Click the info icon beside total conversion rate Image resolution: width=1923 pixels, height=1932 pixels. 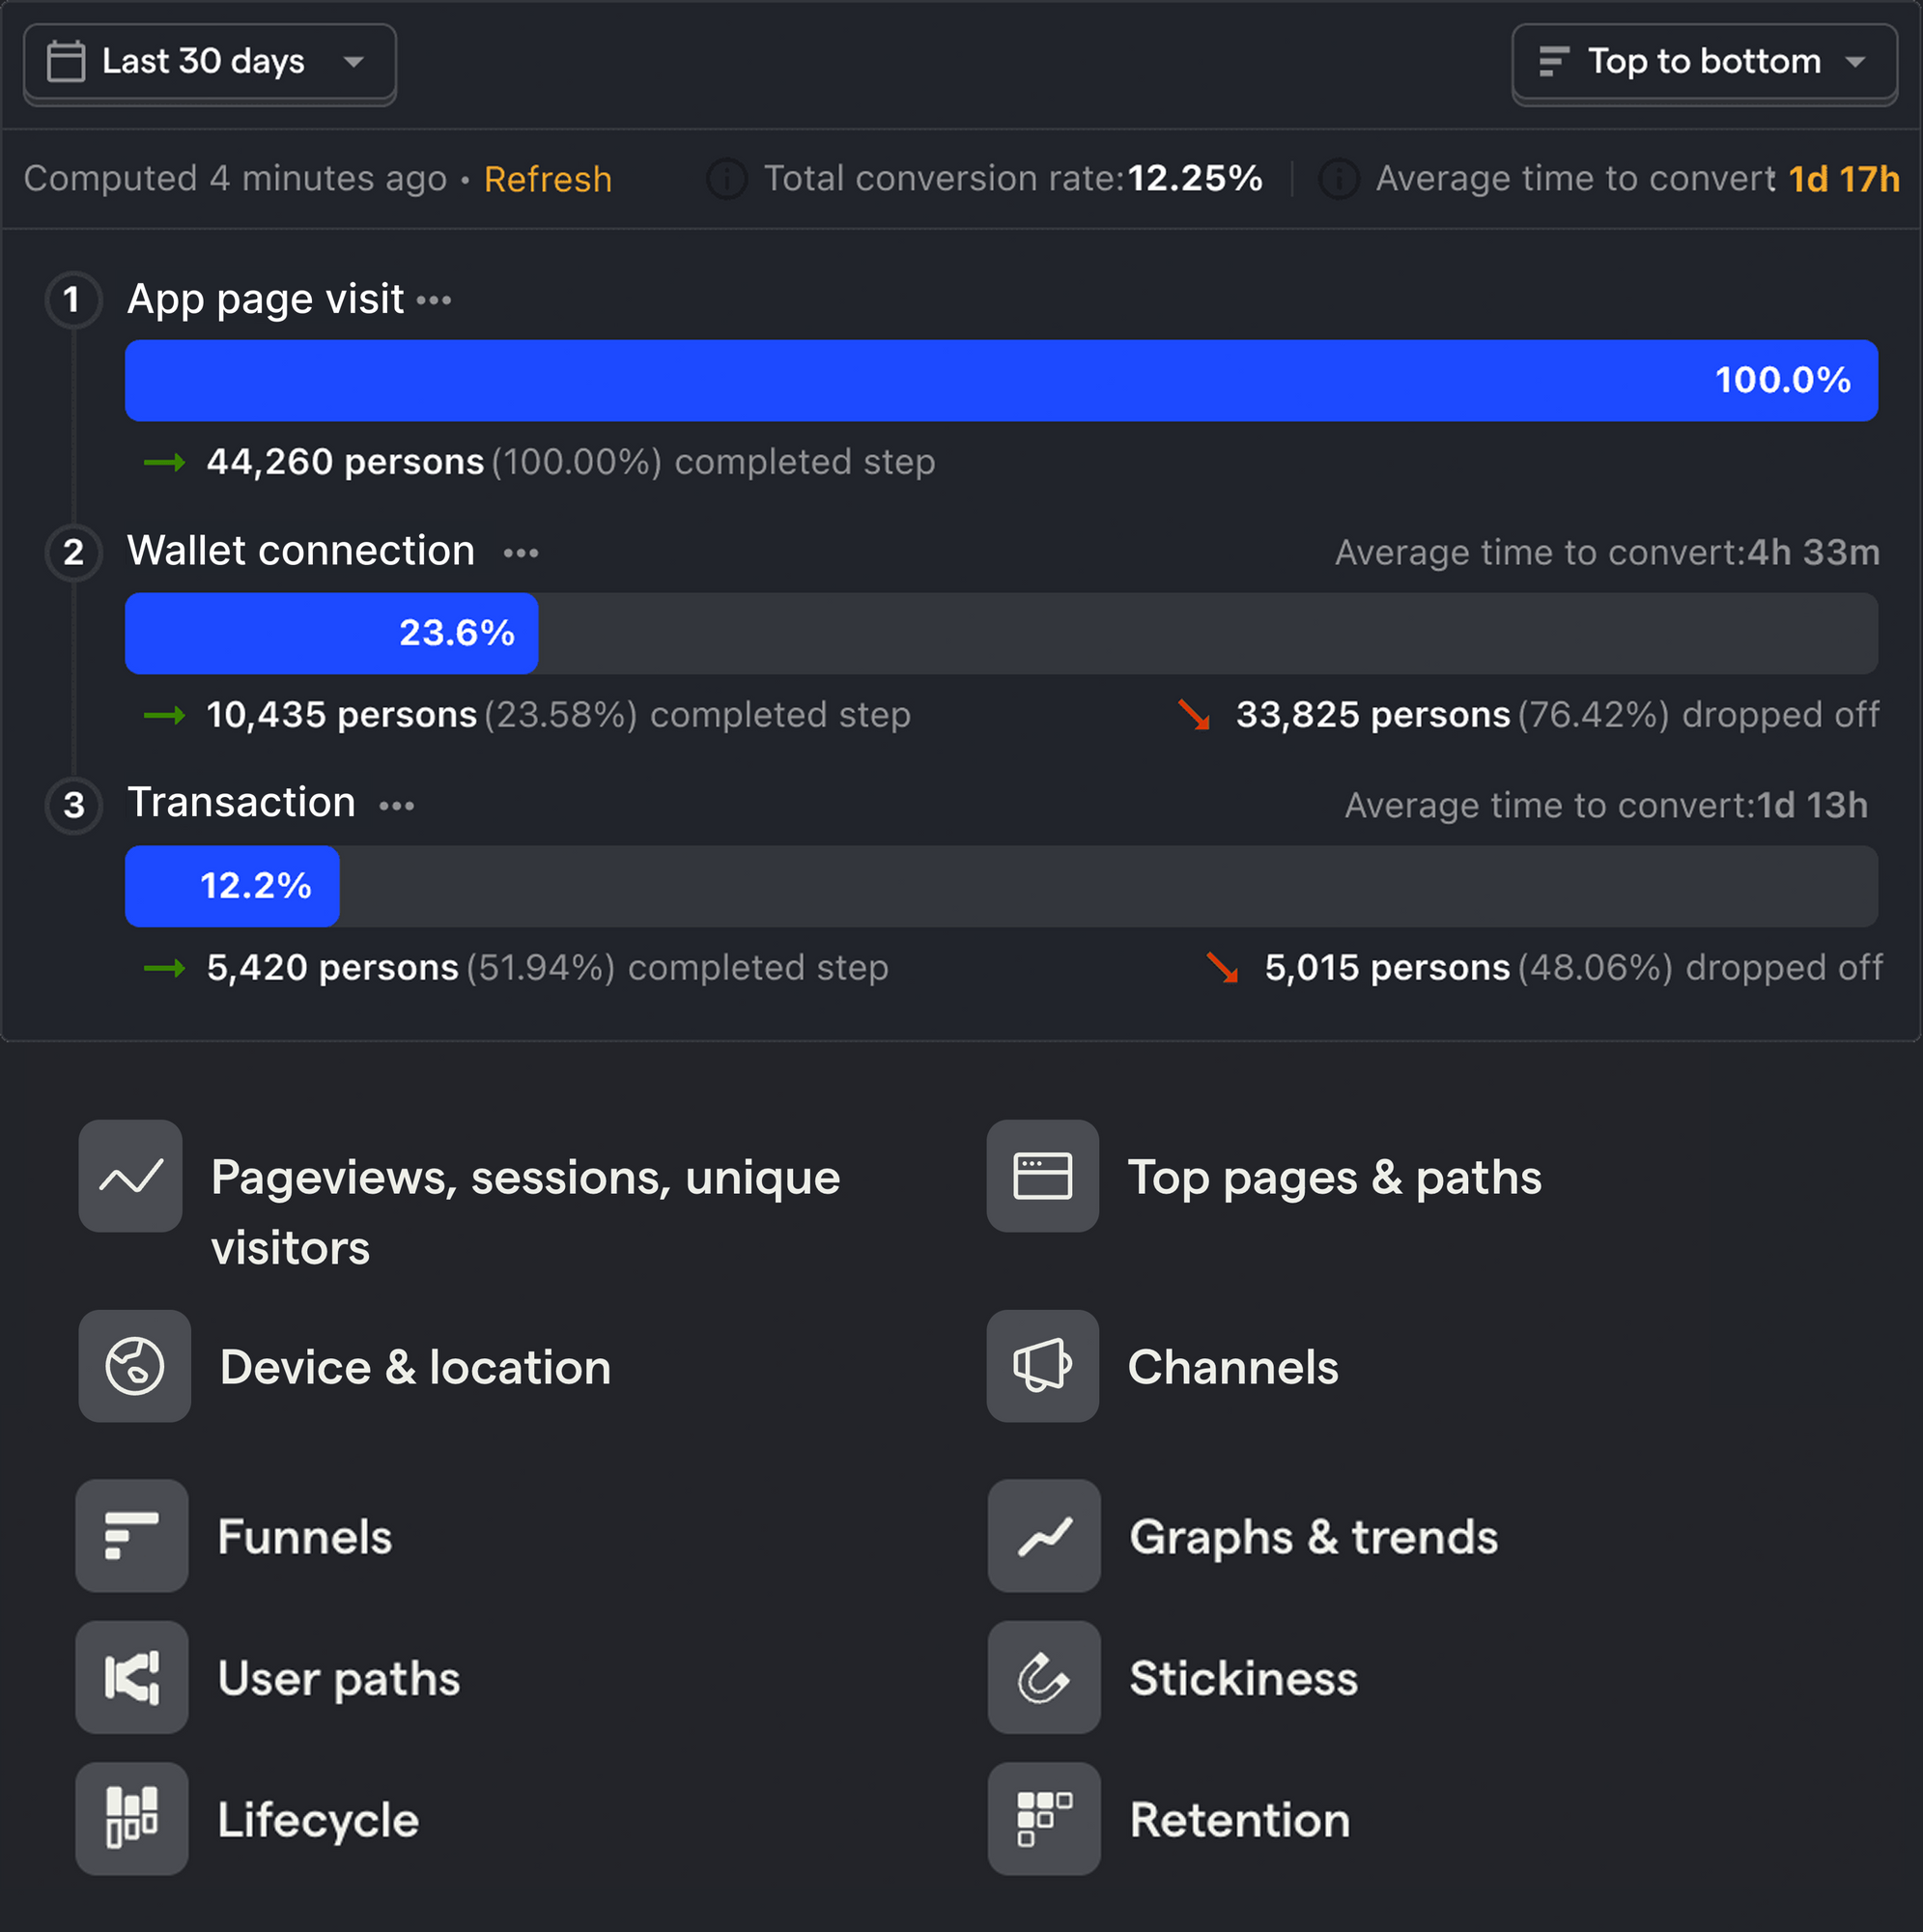726,179
